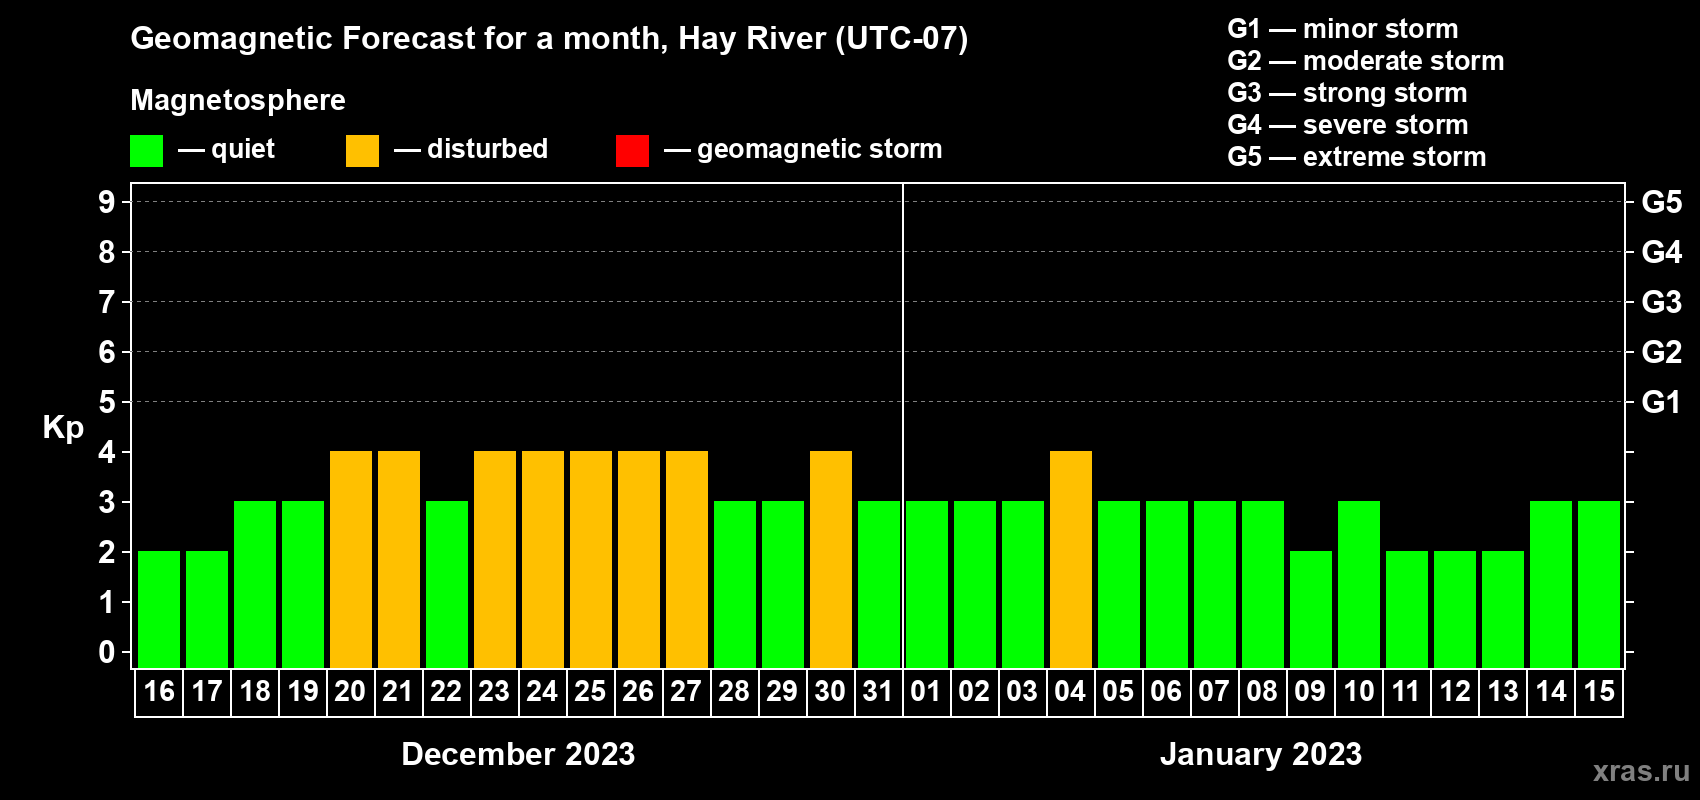Click the date label 10
The height and width of the screenshot is (800, 1700).
(1359, 691)
